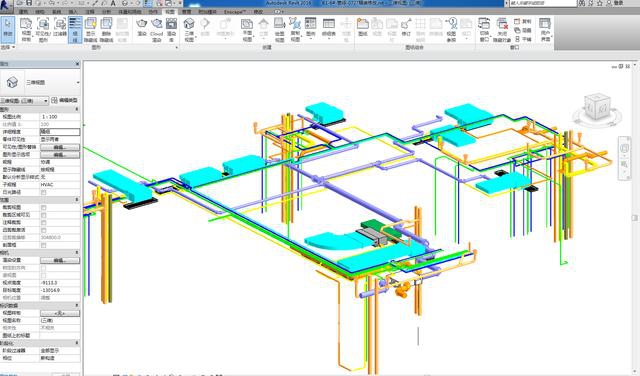The image size is (640, 376).
Task: Open the 三维视图 type selector dropdown
Action: (40, 82)
